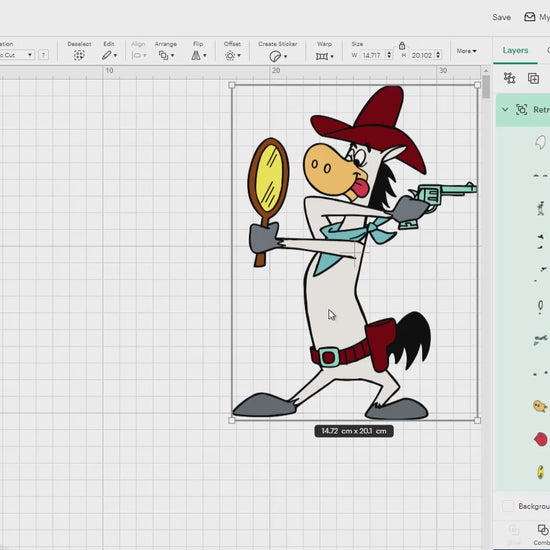550x550 pixels.
Task: Expand the Edit dropdown arrow
Action: [115, 56]
